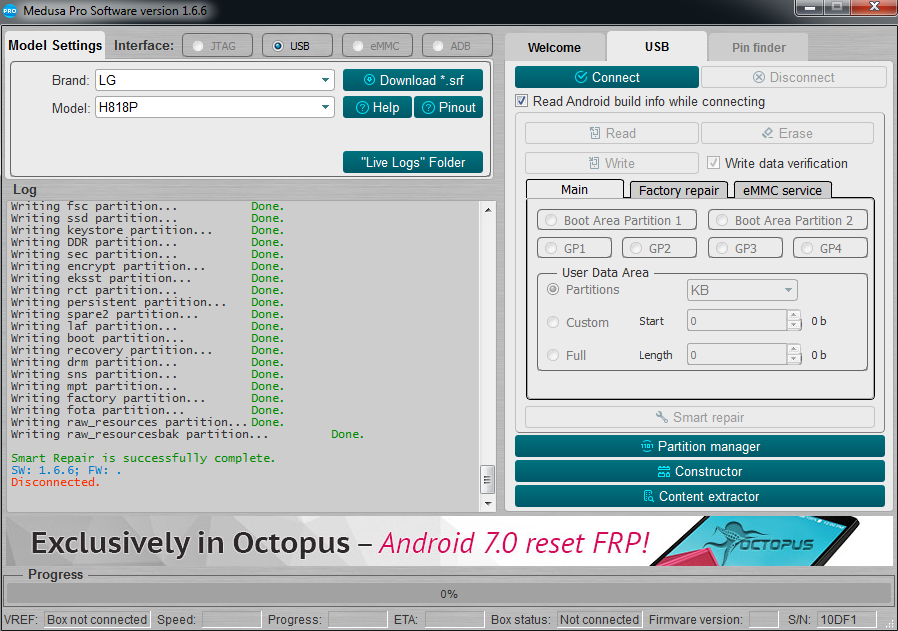The height and width of the screenshot is (631, 898).
Task: Click the 'Disconnected.' log line
Action: (56, 482)
